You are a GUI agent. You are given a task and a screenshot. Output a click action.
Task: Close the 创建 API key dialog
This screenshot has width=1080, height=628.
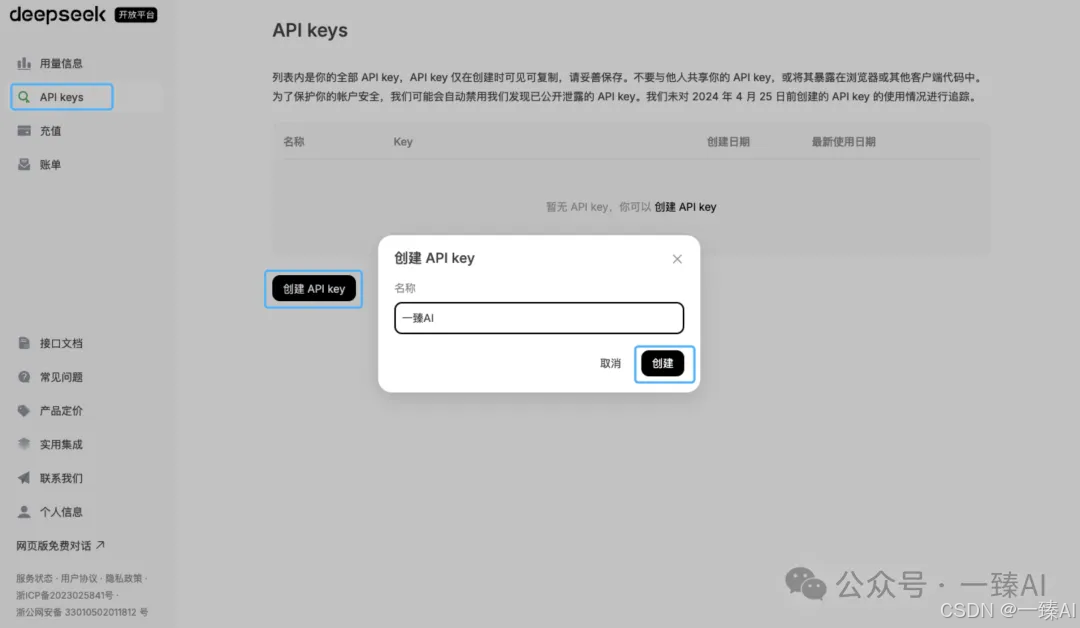[677, 259]
